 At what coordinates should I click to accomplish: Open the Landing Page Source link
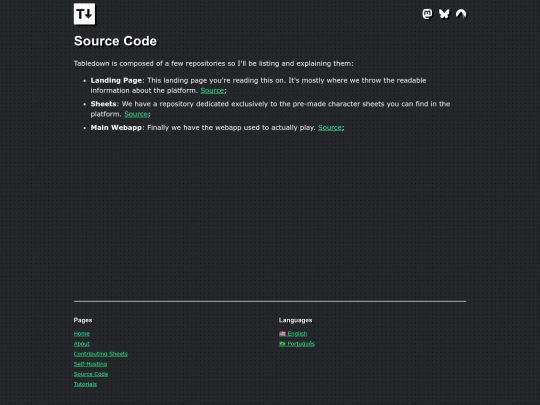[x=212, y=91]
